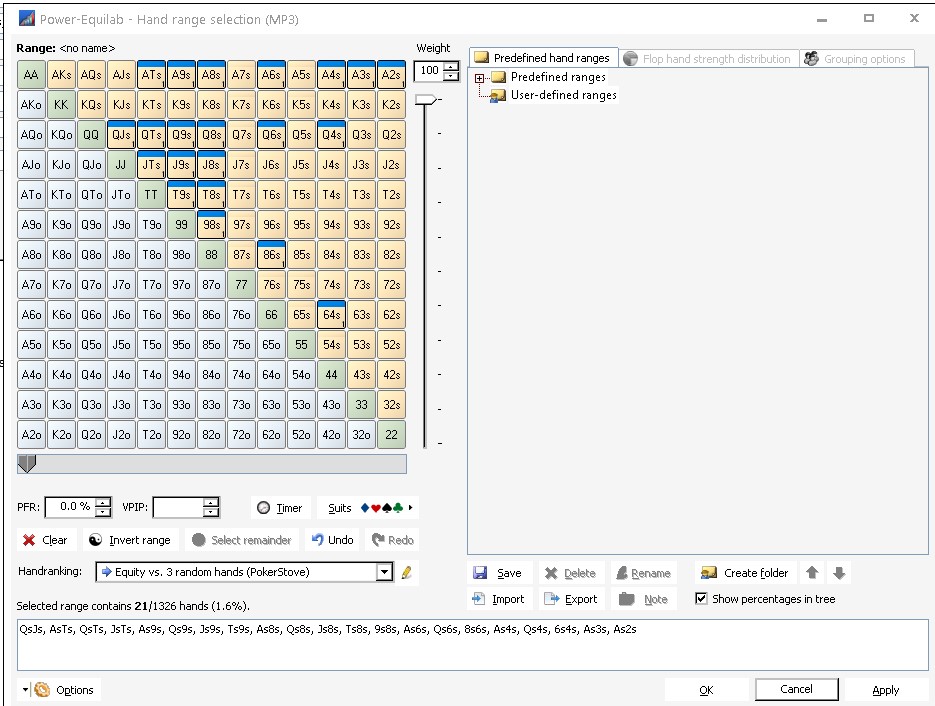
Task: Expand the Predefined ranges tree node
Action: click(x=479, y=78)
